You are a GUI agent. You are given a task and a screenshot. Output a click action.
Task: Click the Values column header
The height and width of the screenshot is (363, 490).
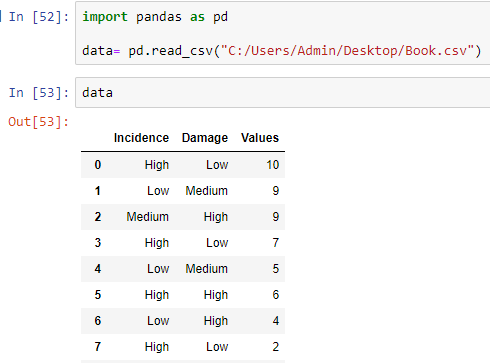(x=260, y=138)
